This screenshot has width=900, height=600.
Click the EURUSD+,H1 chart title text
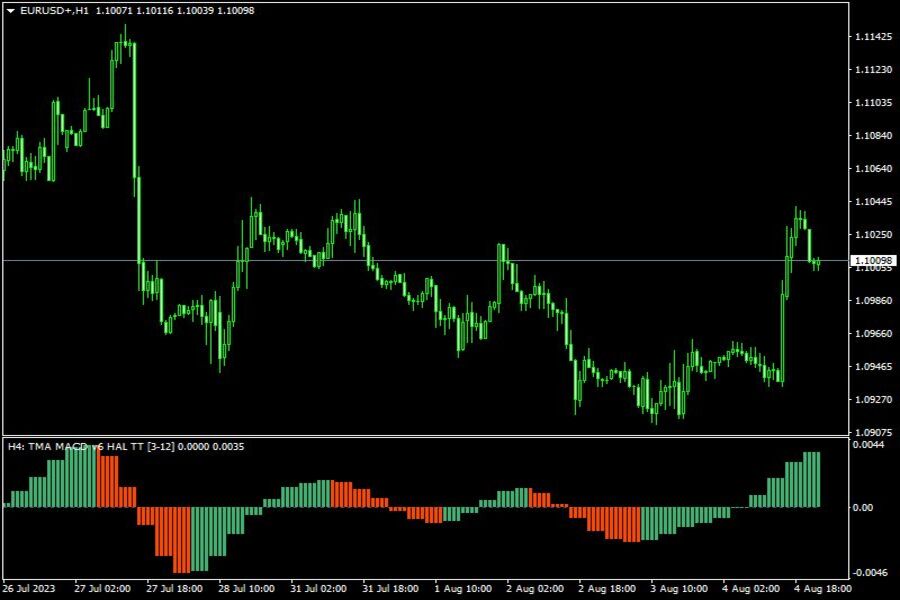pos(55,10)
